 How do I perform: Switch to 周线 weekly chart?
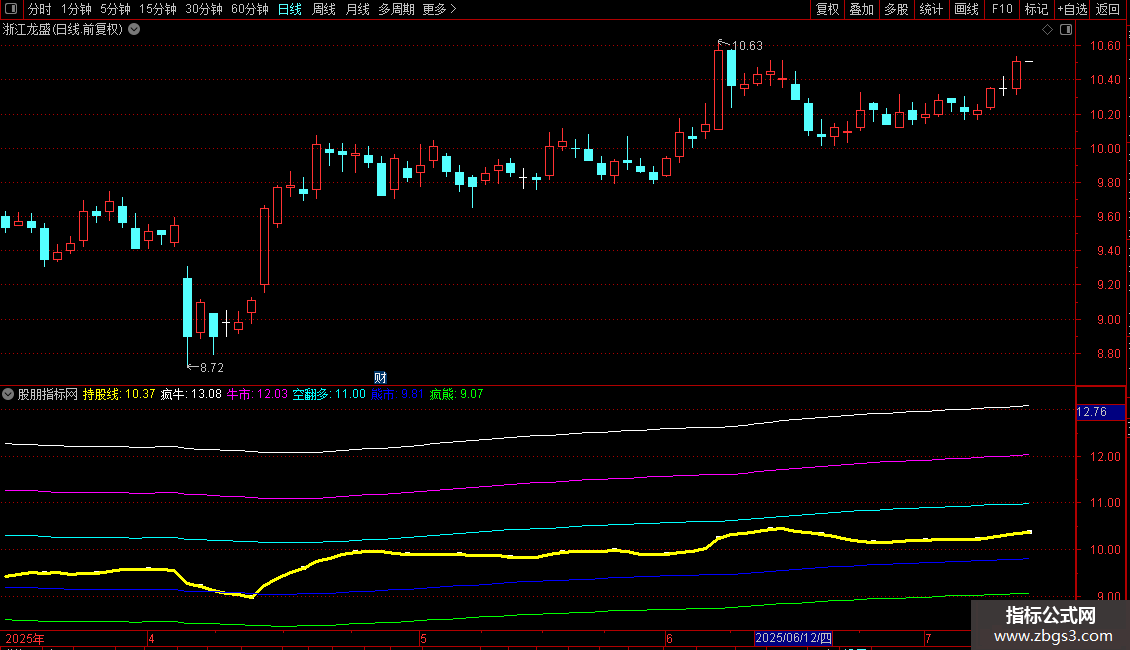click(324, 9)
